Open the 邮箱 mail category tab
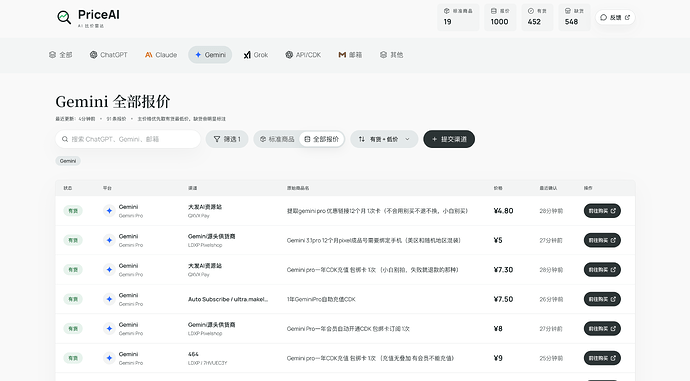This screenshot has width=690, height=381. coord(350,55)
